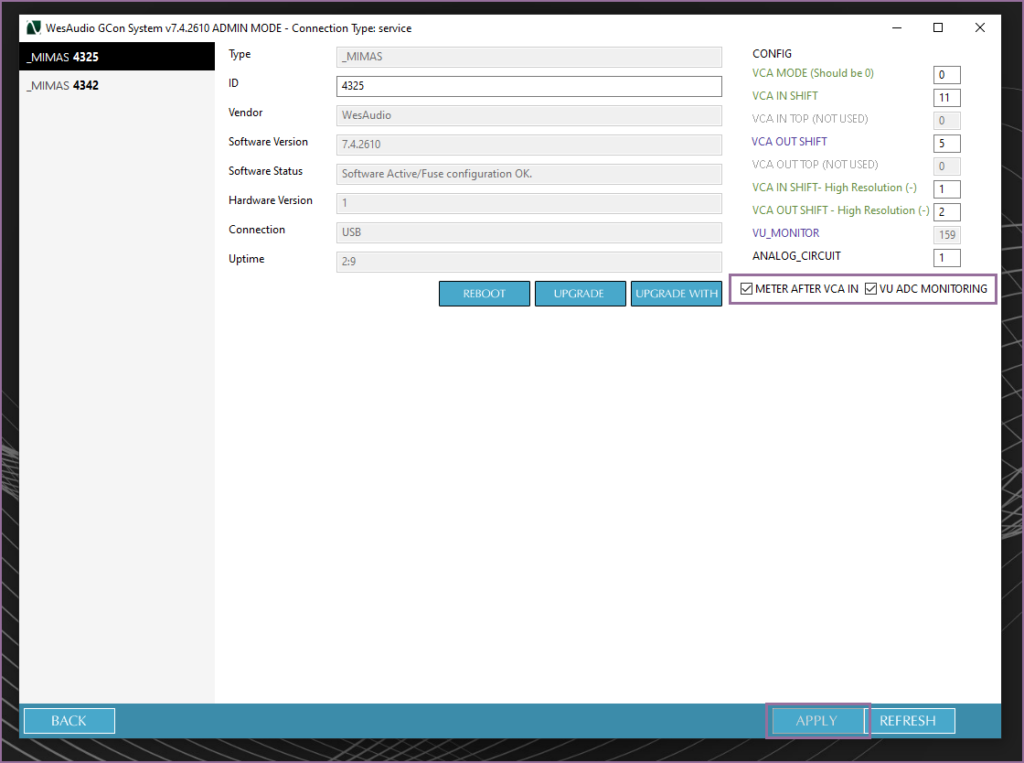Click the disabled VCA IN TOP field
This screenshot has width=1024, height=763.
coord(947,121)
